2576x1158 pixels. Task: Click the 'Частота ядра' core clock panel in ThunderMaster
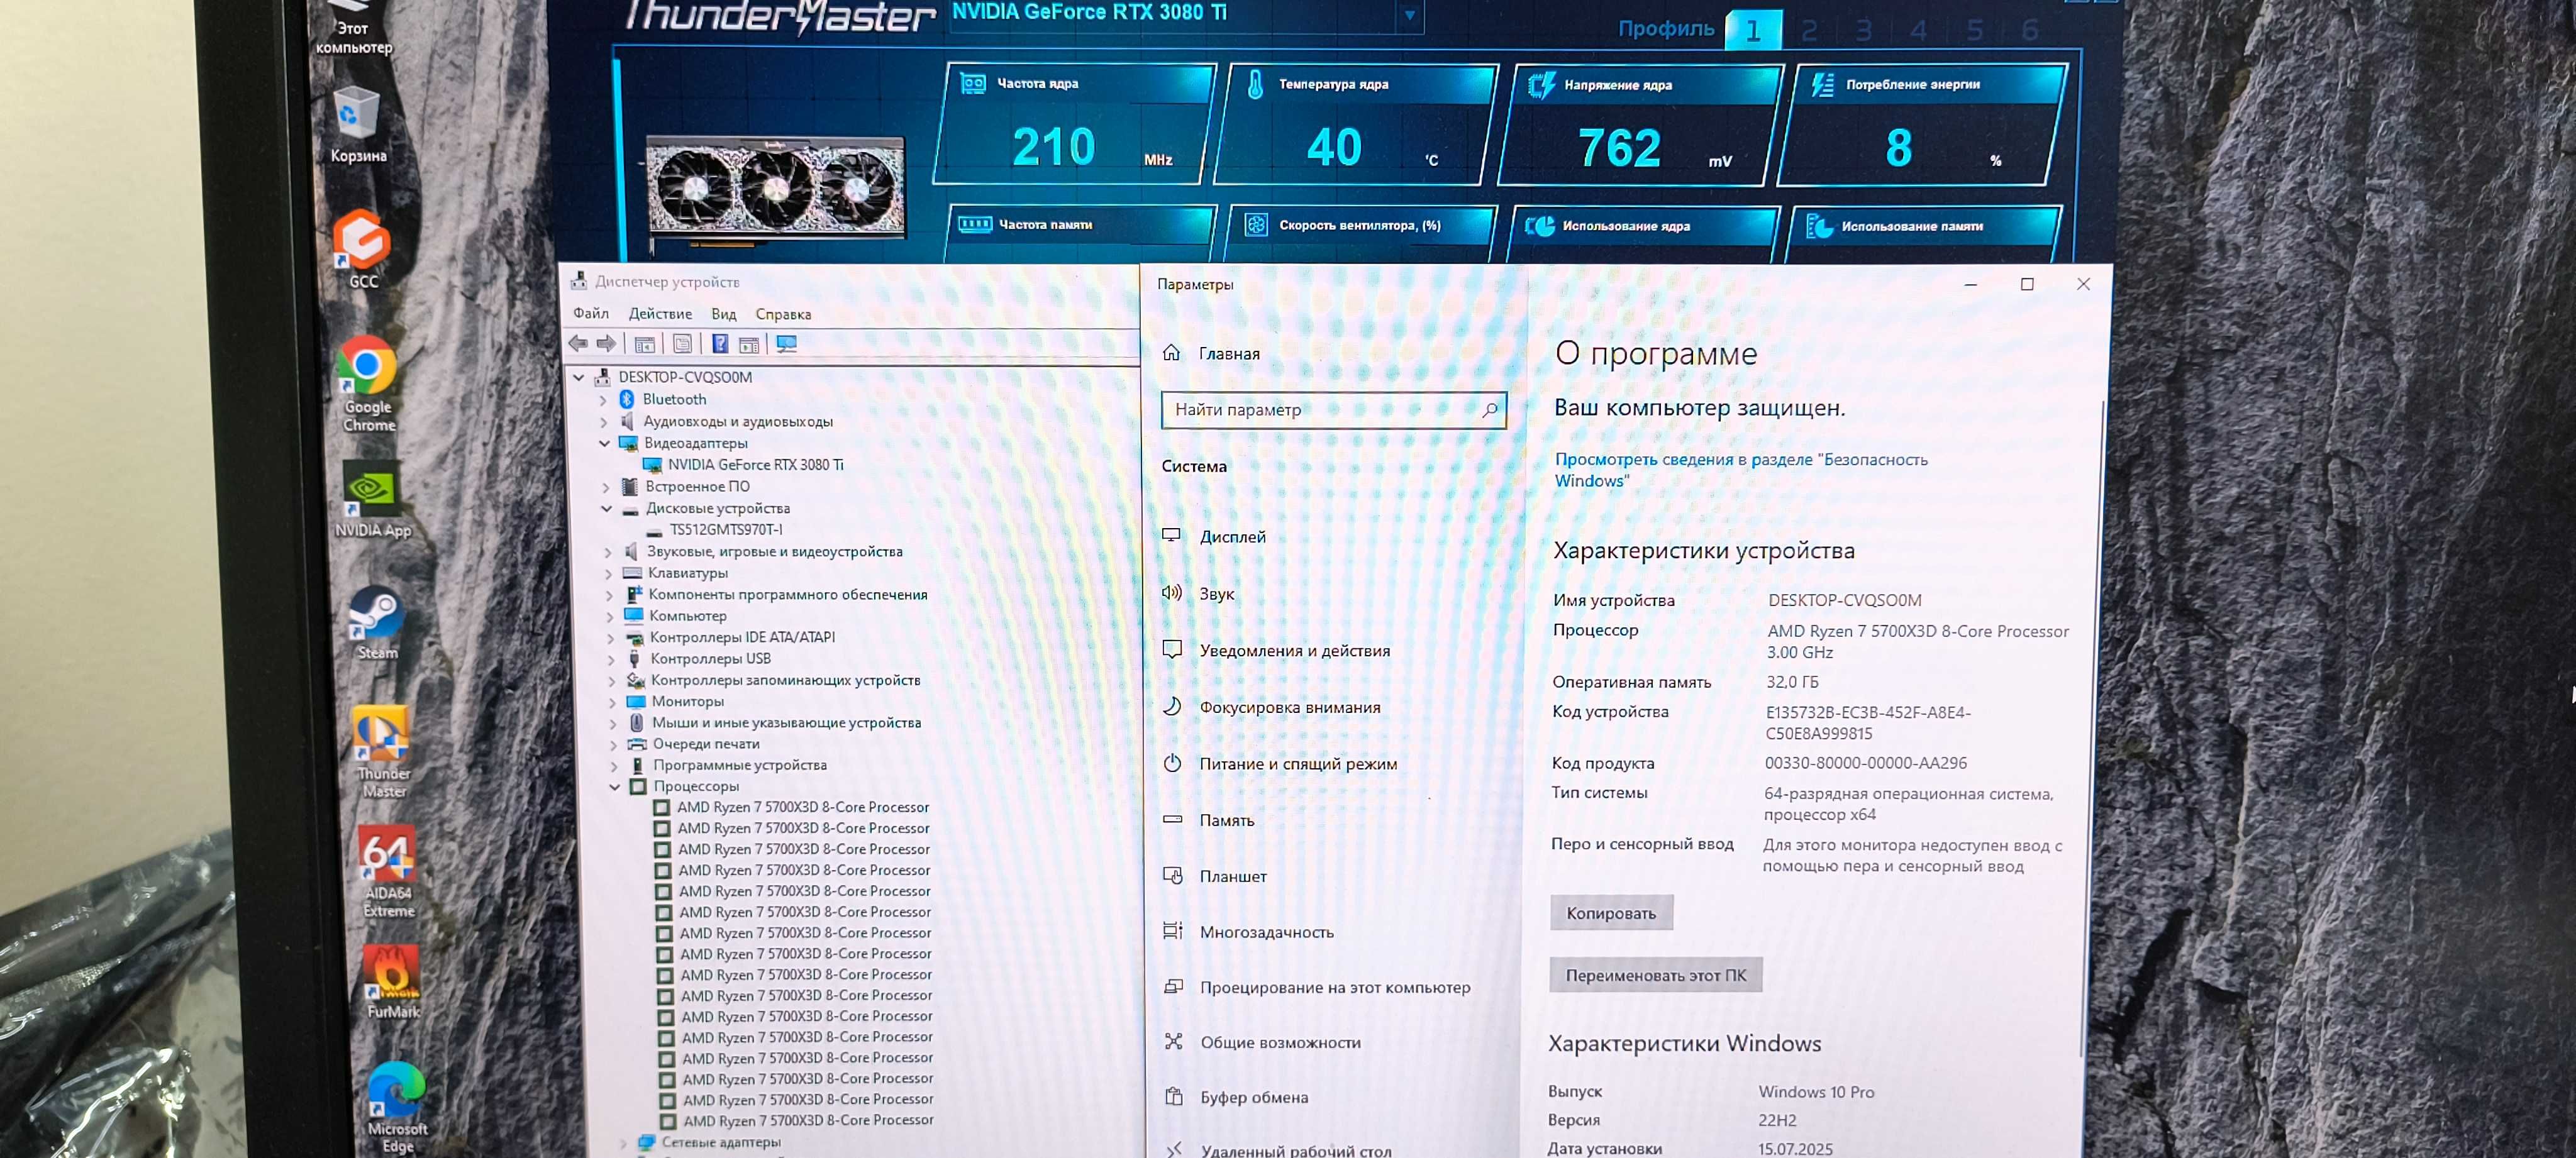point(1074,124)
